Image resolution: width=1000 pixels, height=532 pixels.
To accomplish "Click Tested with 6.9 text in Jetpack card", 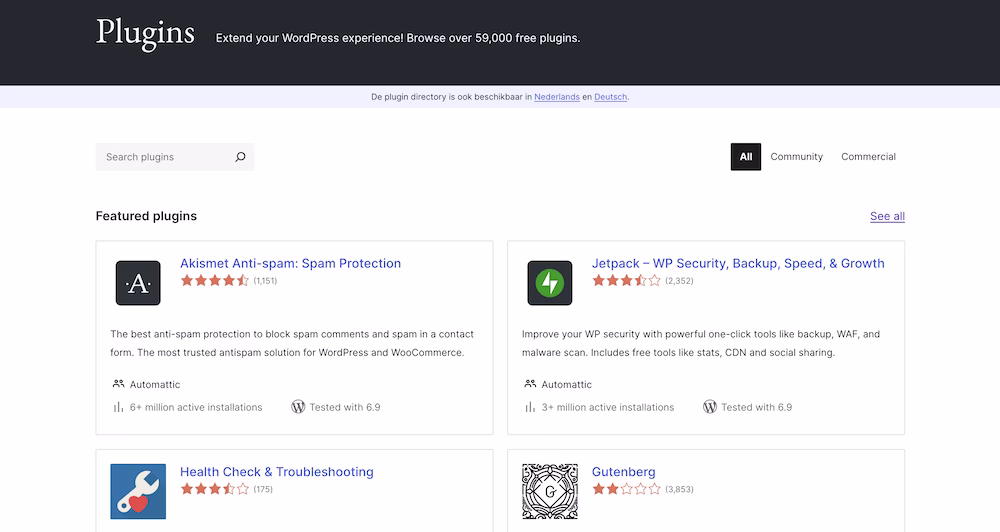I will [756, 407].
